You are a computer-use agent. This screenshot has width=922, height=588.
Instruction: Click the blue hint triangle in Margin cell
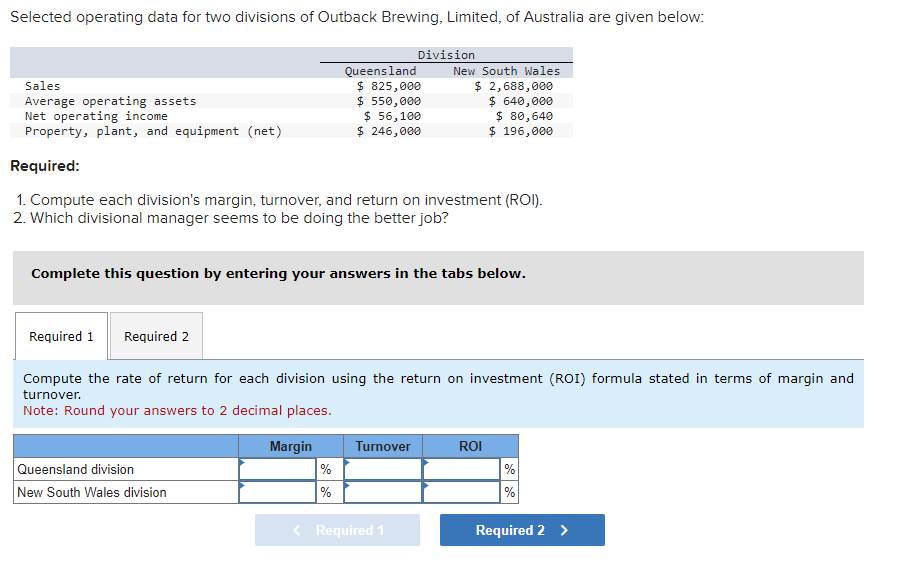click(242, 462)
